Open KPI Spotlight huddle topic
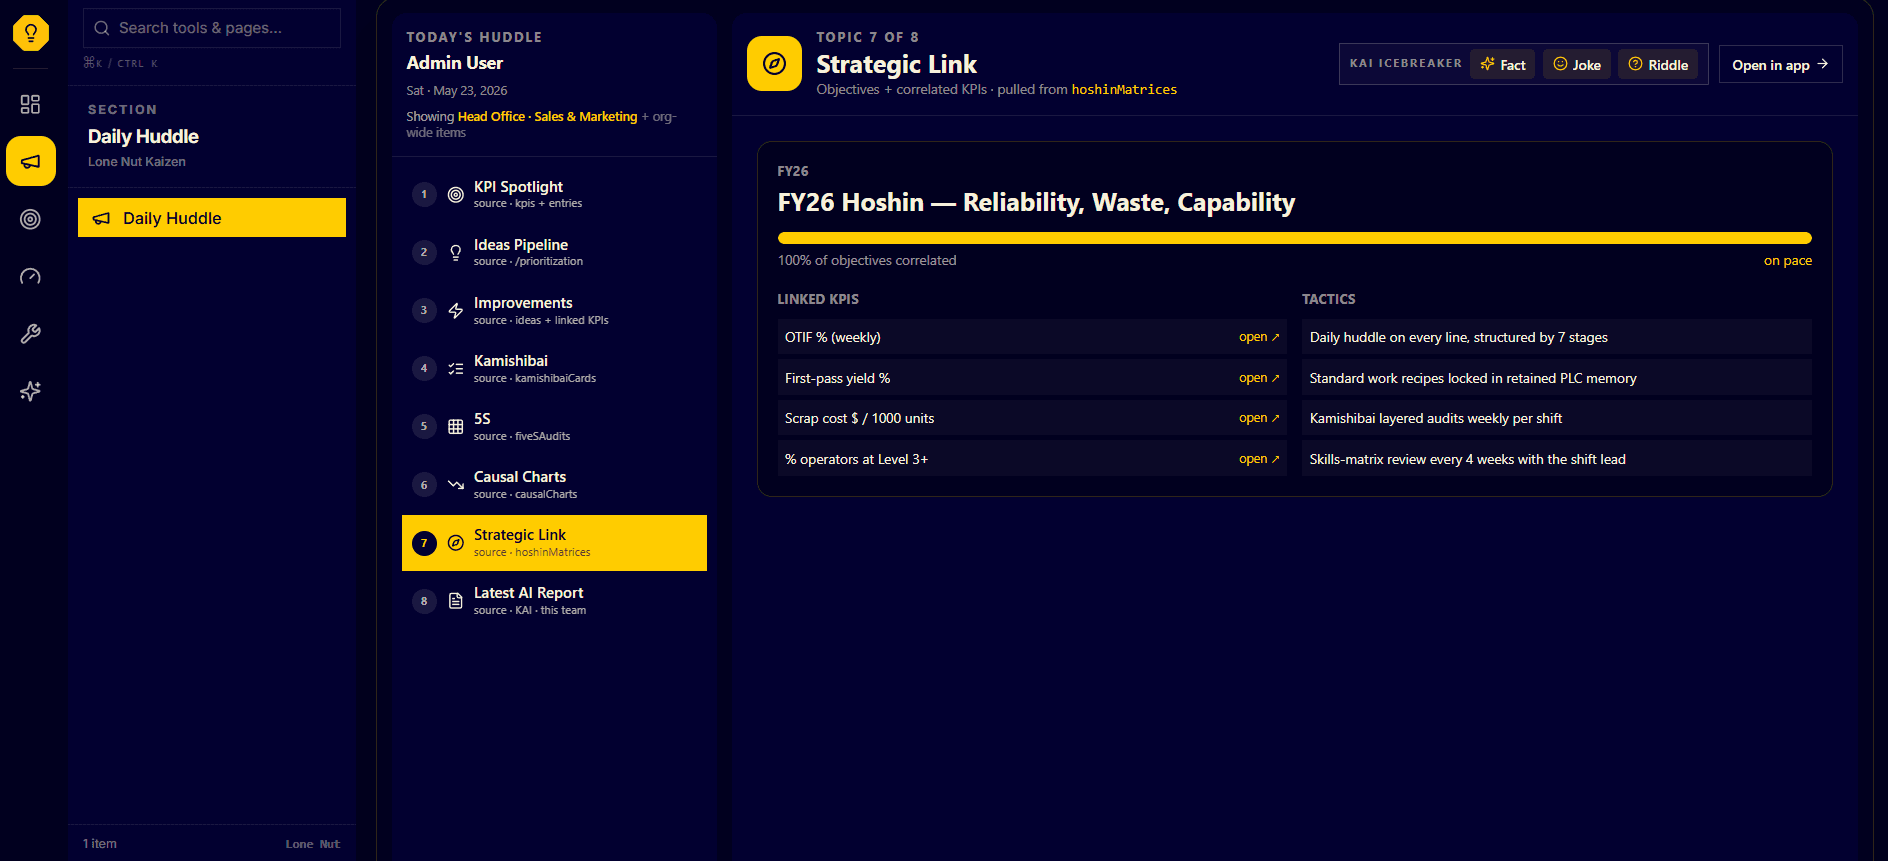 pyautogui.click(x=554, y=194)
